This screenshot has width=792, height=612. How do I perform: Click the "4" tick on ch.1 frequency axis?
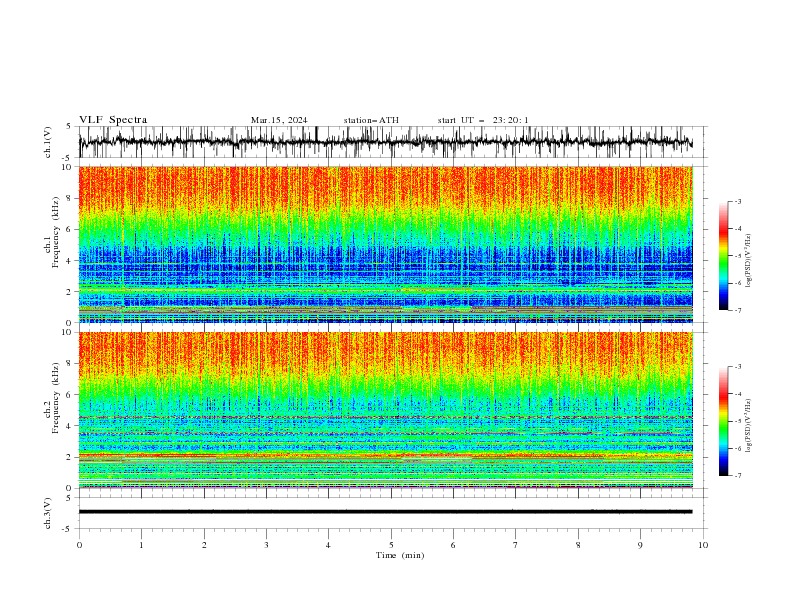click(x=71, y=261)
